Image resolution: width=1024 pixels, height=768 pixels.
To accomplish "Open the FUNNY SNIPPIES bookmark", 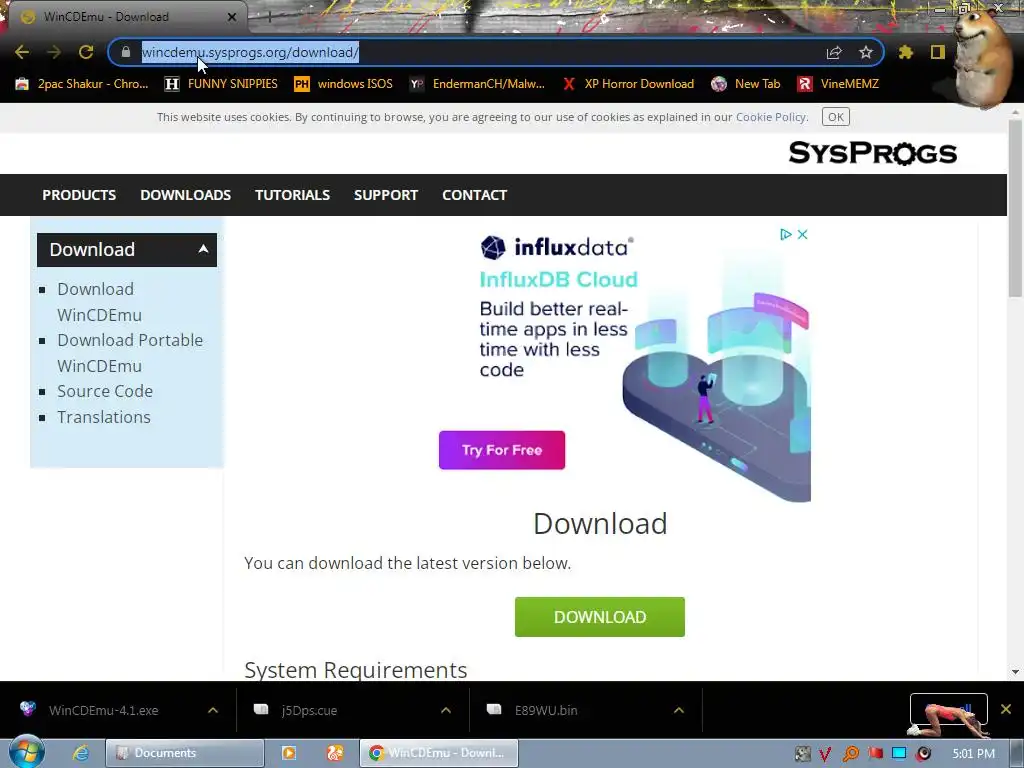I will (x=221, y=84).
